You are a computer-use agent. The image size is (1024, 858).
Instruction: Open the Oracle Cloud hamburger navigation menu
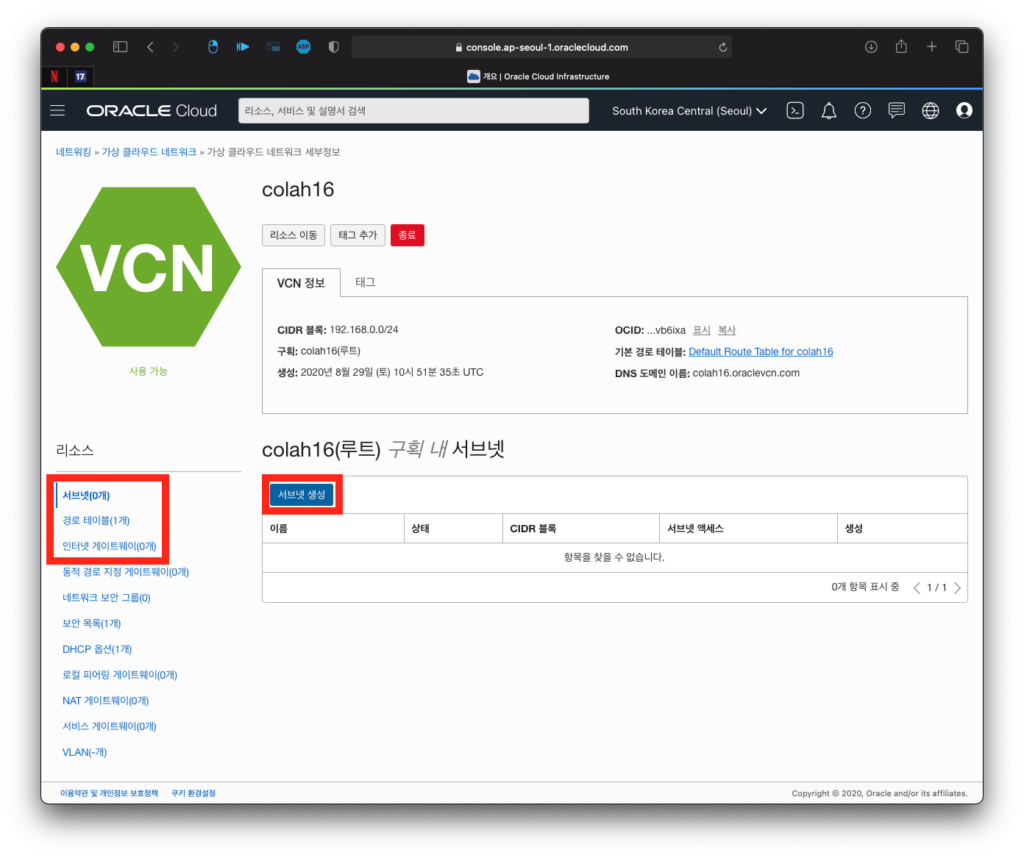click(58, 111)
